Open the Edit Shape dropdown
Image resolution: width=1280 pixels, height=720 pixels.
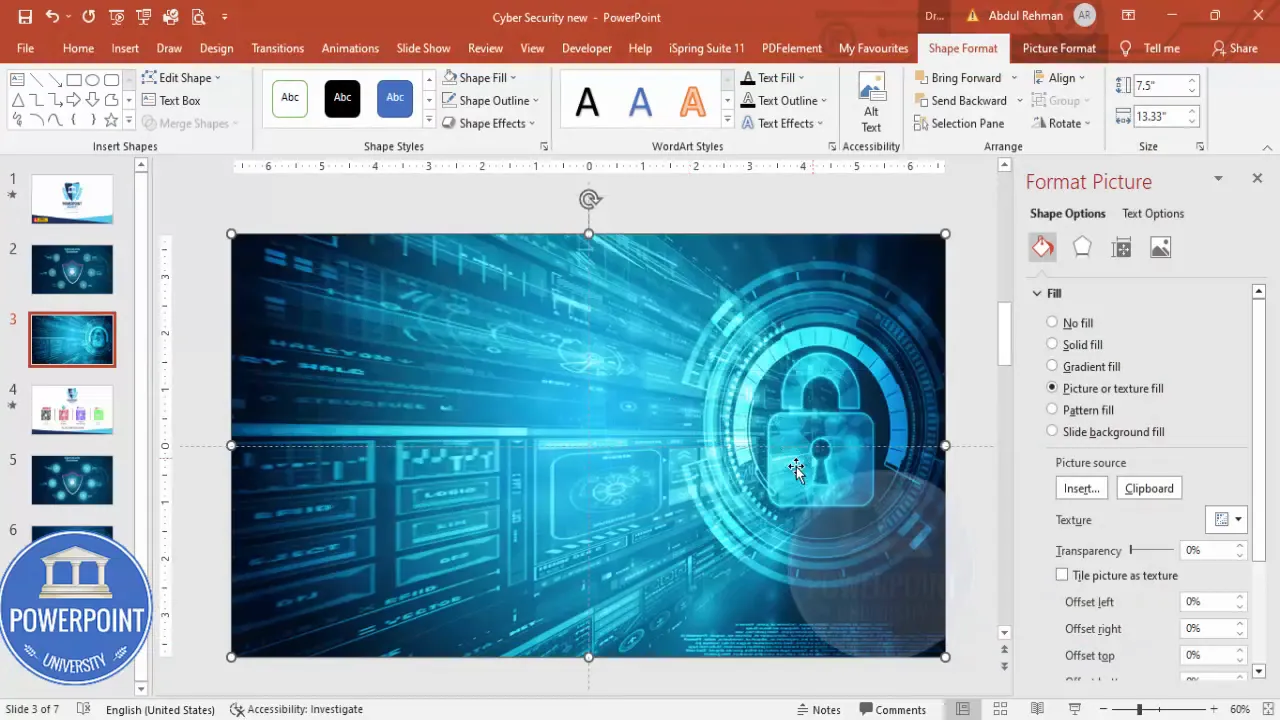pyautogui.click(x=182, y=77)
